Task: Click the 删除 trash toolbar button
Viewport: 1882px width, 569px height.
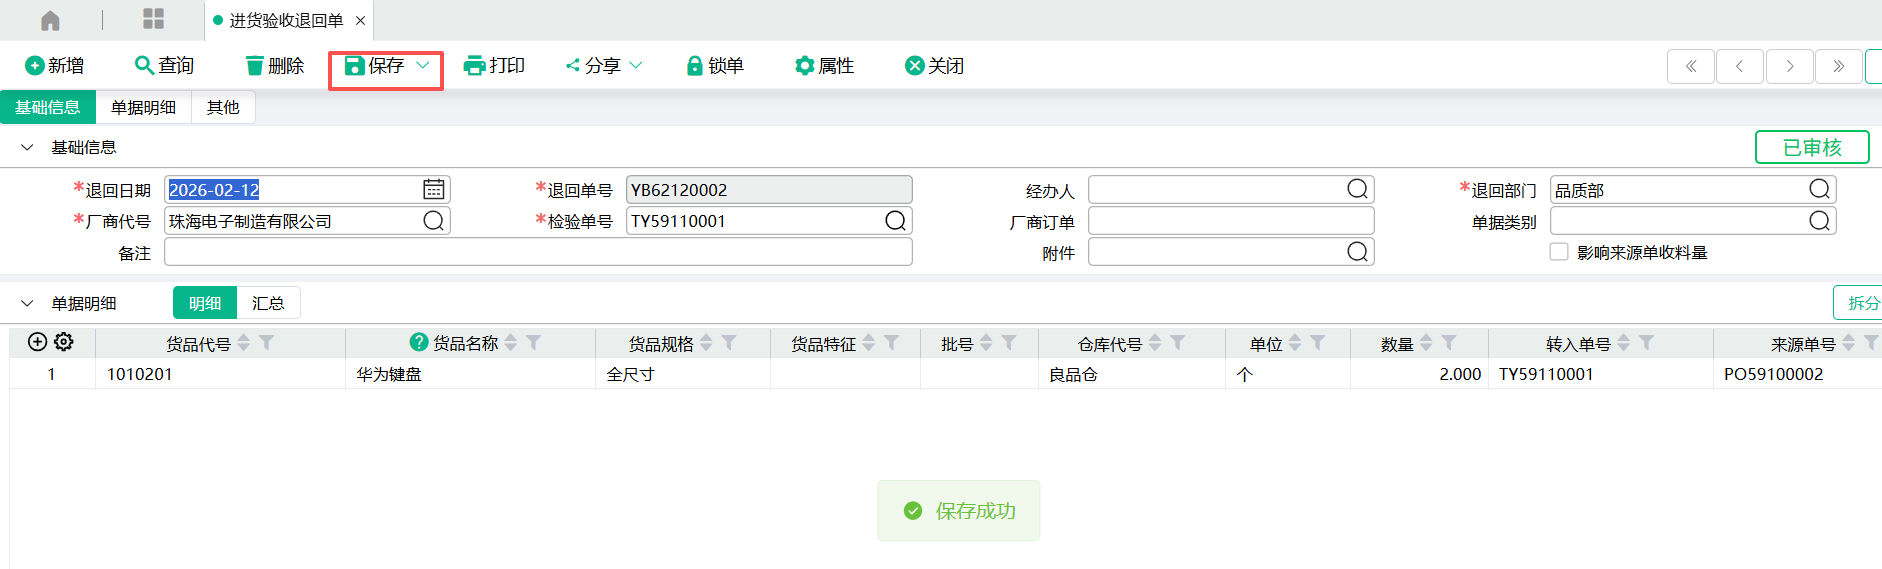Action: tap(275, 66)
